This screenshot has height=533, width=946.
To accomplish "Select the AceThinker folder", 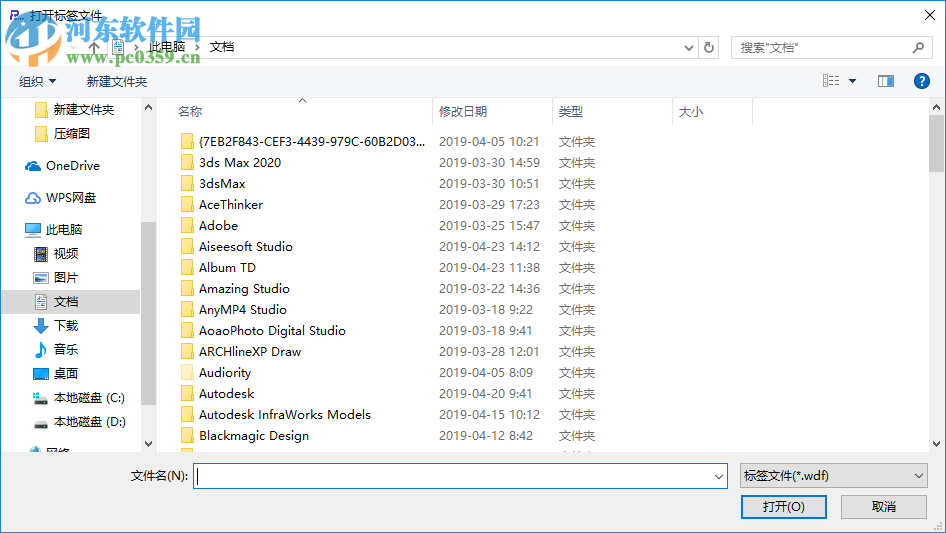I will click(x=221, y=205).
